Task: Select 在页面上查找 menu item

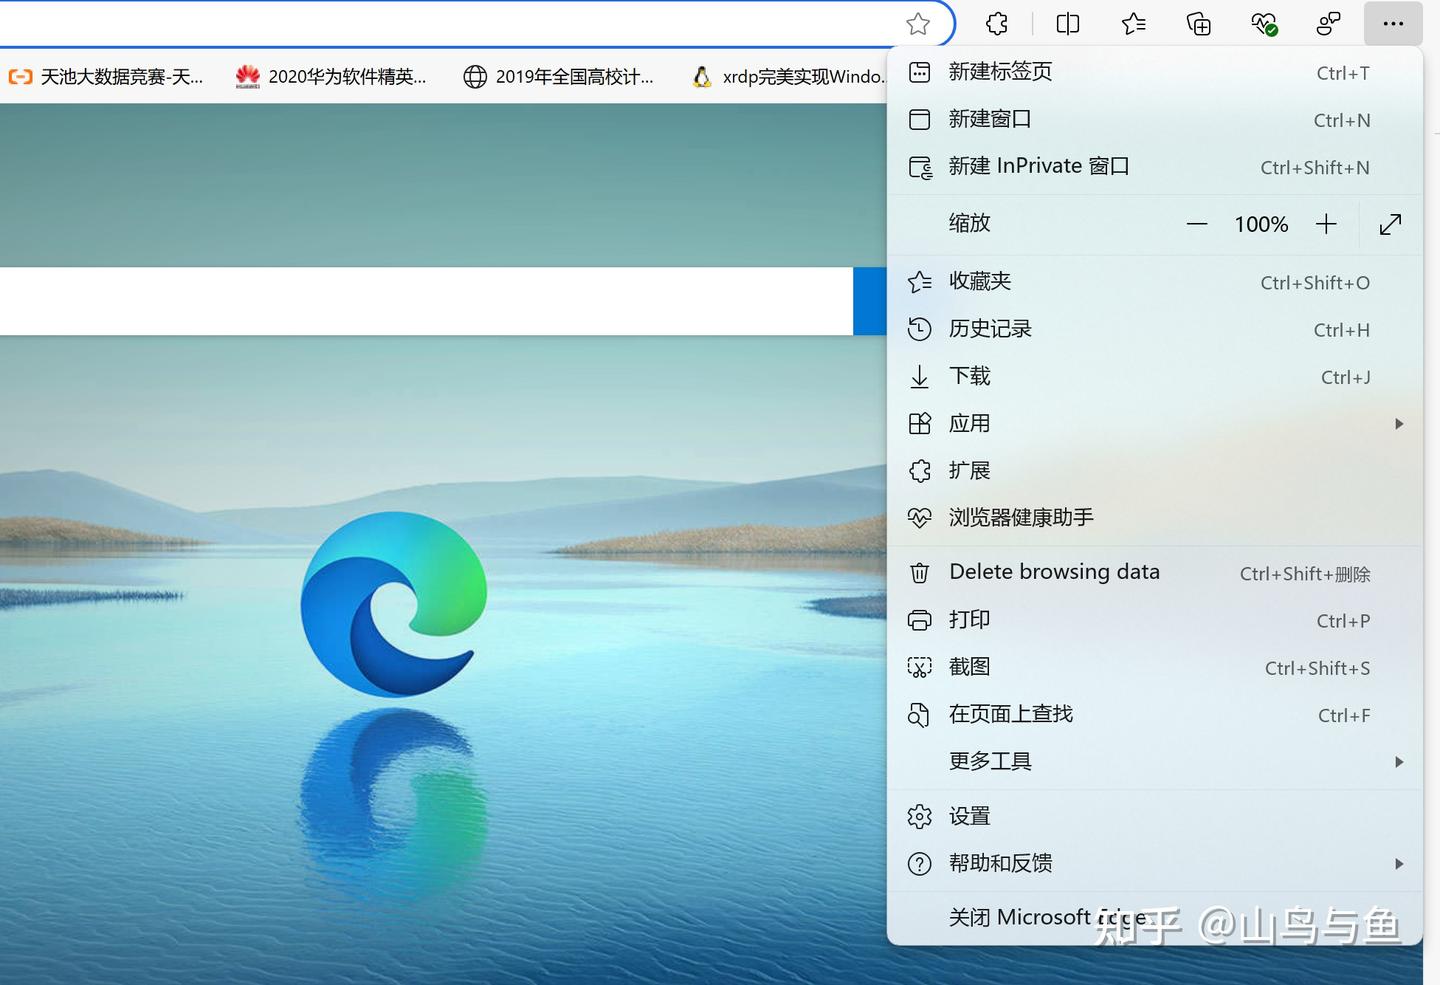Action: [x=1155, y=714]
